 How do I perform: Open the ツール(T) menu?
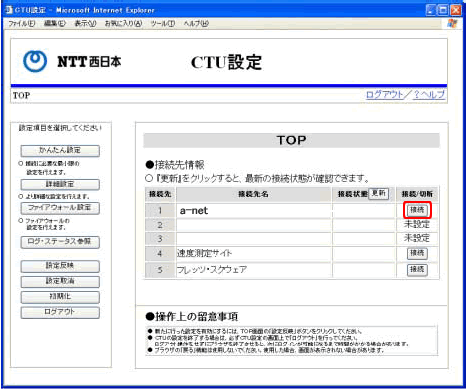pos(163,24)
